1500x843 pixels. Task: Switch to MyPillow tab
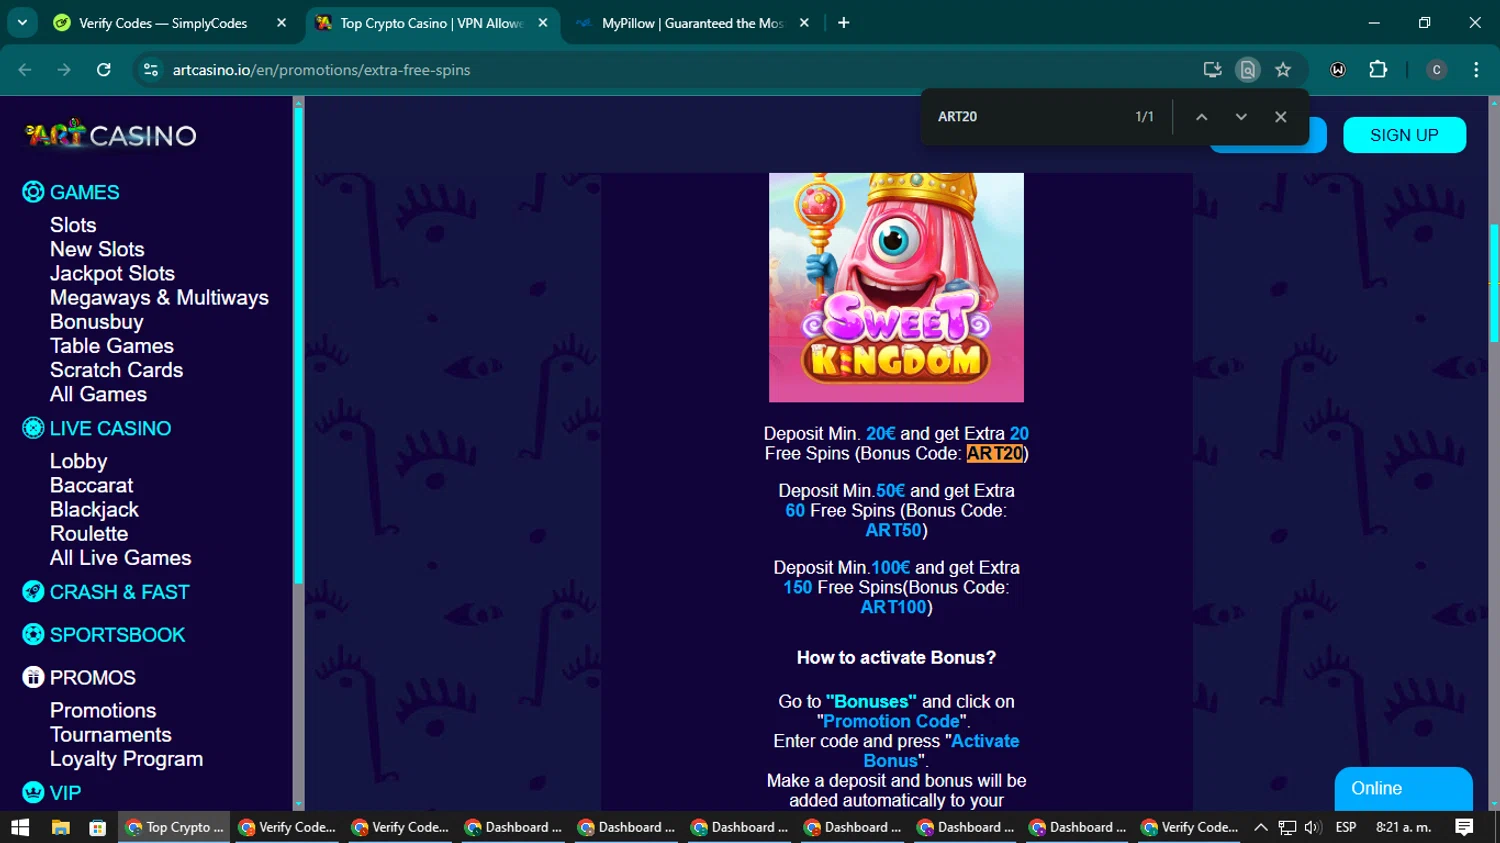pyautogui.click(x=692, y=23)
